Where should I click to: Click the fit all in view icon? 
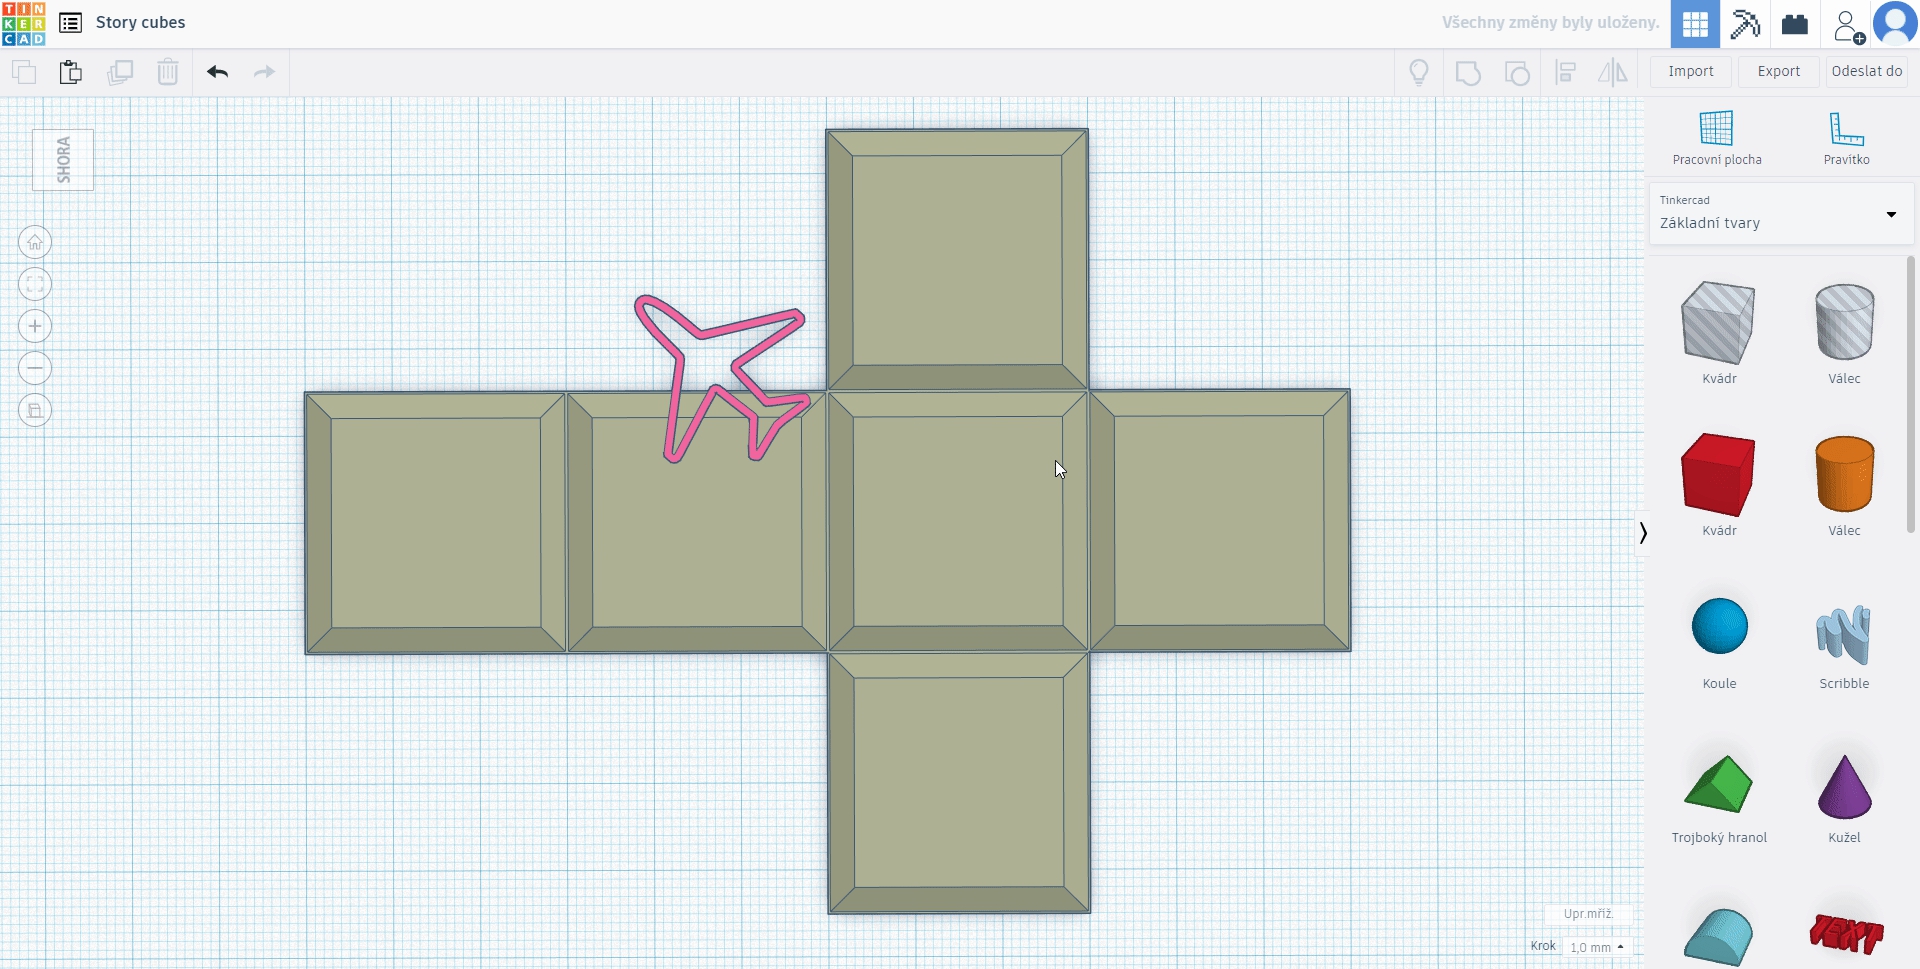(35, 285)
